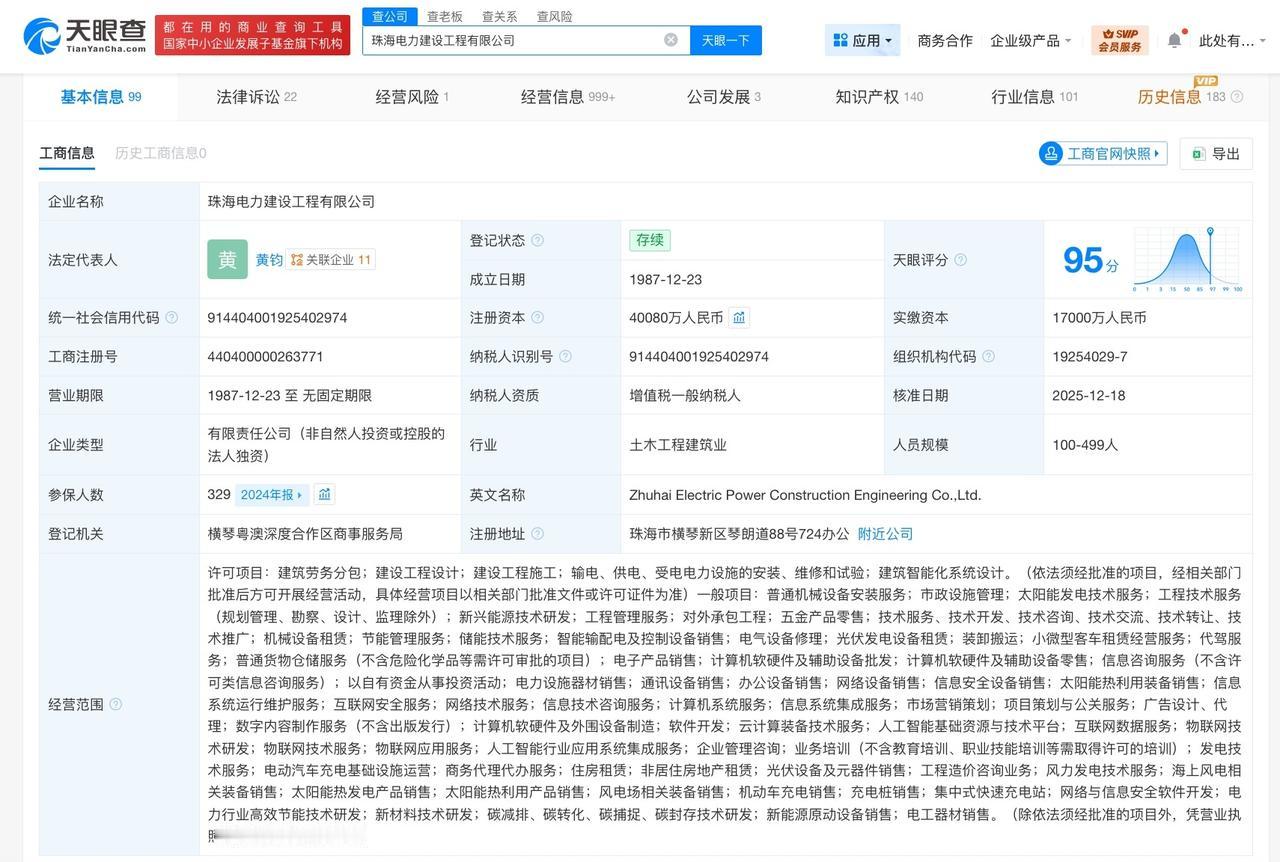
Task: Select the 查老板 search mode tab
Action: [444, 16]
